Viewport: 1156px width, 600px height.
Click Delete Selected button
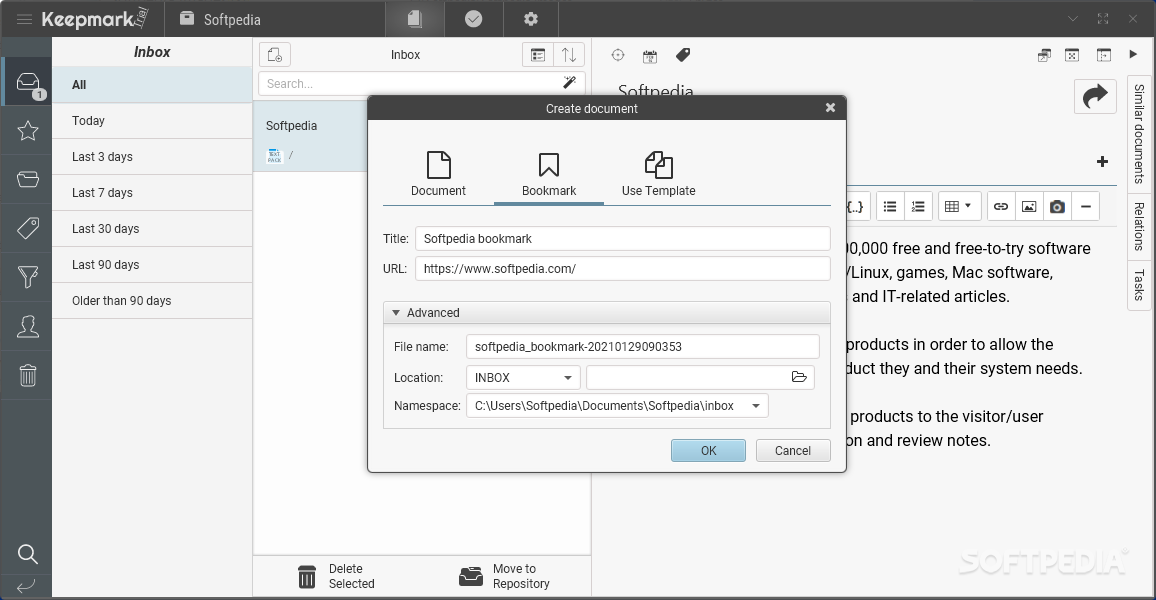(x=336, y=576)
